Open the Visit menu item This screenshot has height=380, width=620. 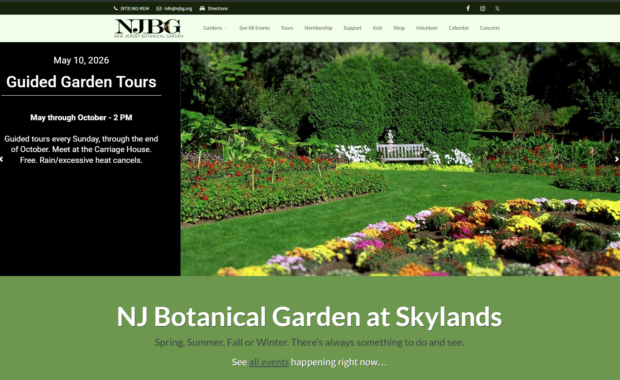377,28
